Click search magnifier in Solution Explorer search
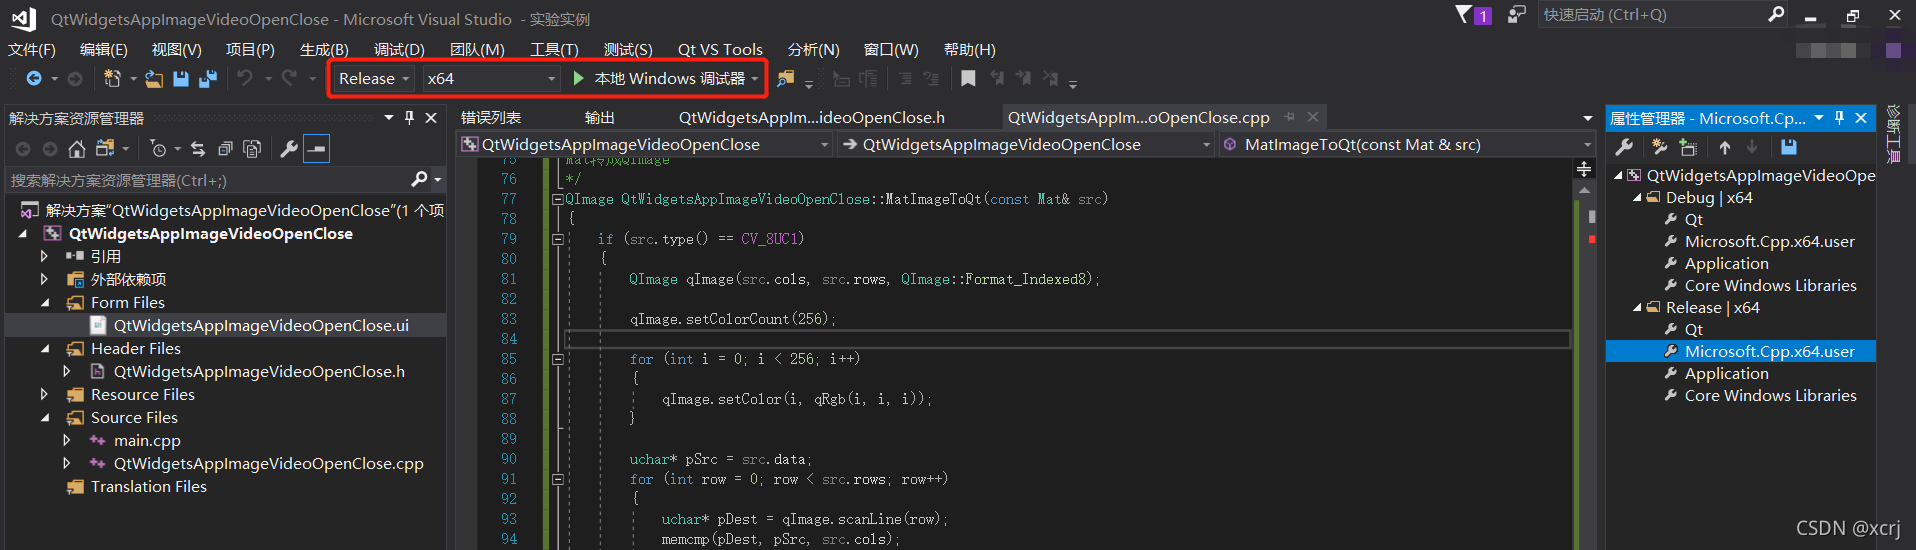 point(420,179)
